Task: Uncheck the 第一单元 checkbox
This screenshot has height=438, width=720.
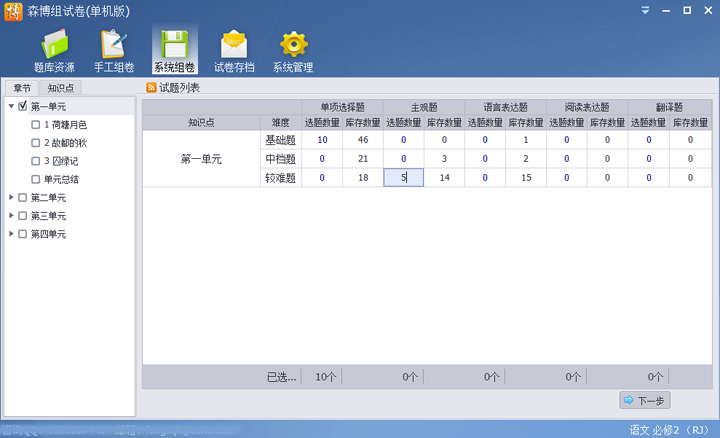Action: tap(23, 106)
